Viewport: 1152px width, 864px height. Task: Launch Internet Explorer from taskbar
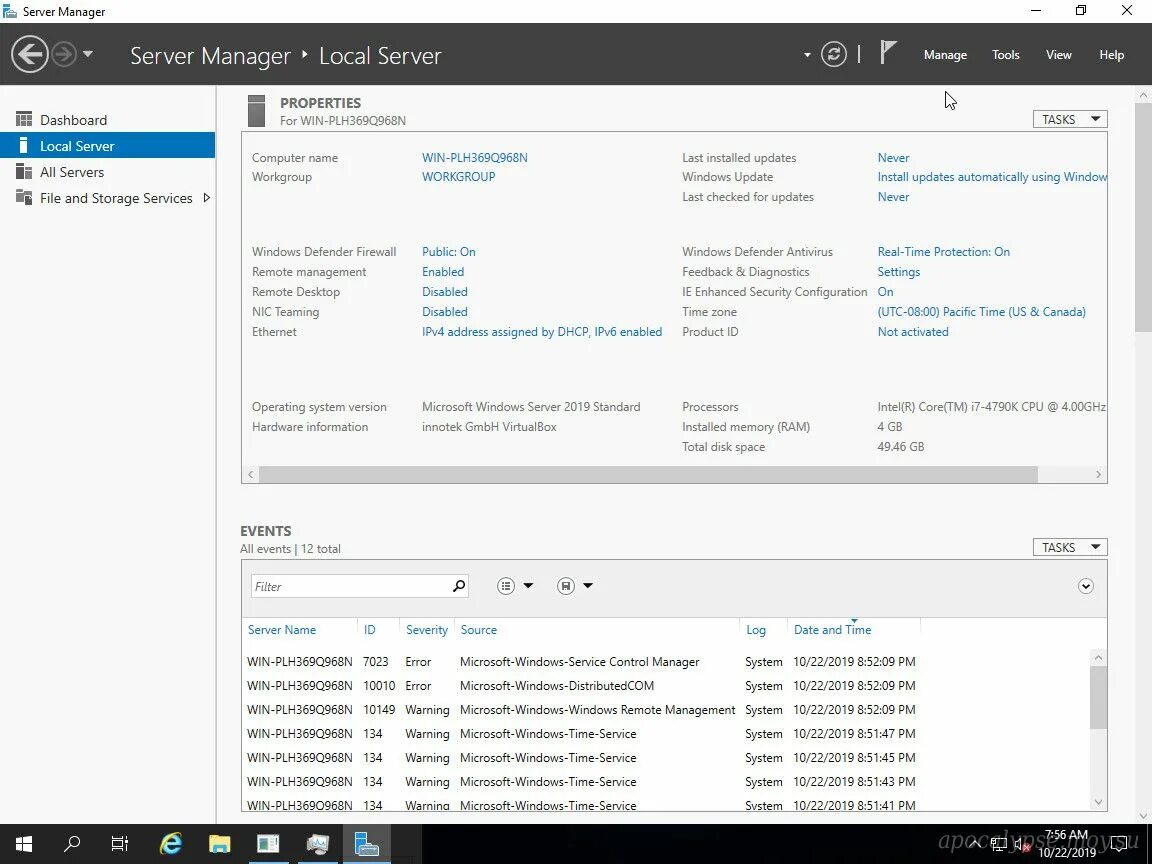tap(170, 843)
